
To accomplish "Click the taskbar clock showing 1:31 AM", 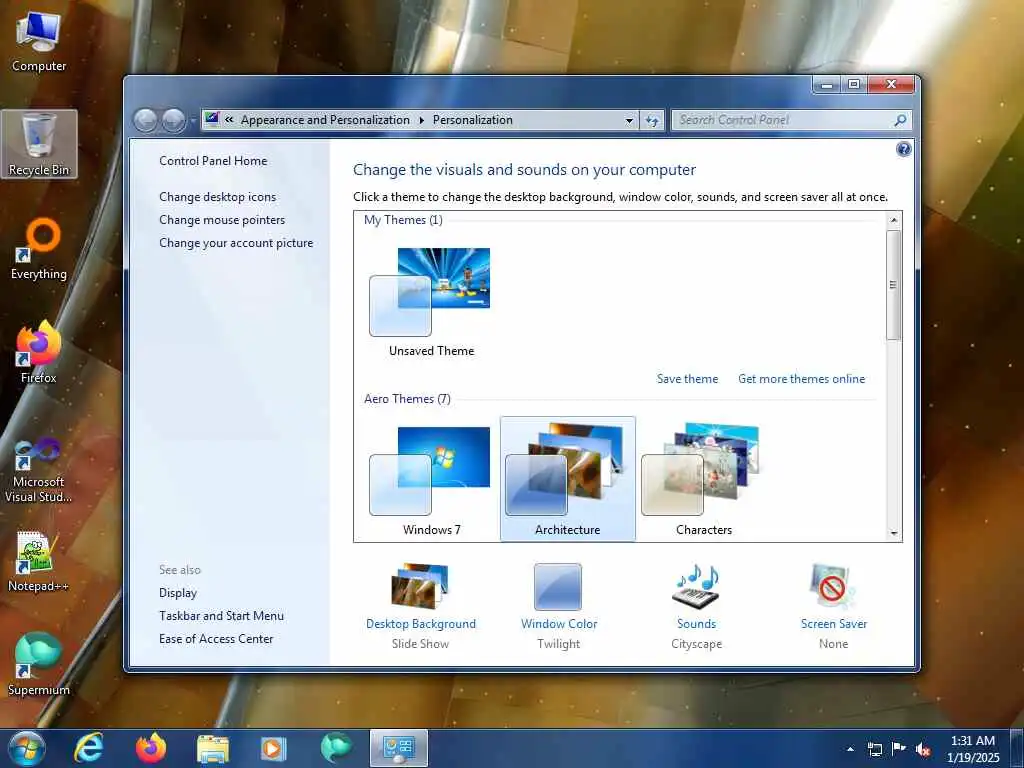I will pos(973,749).
